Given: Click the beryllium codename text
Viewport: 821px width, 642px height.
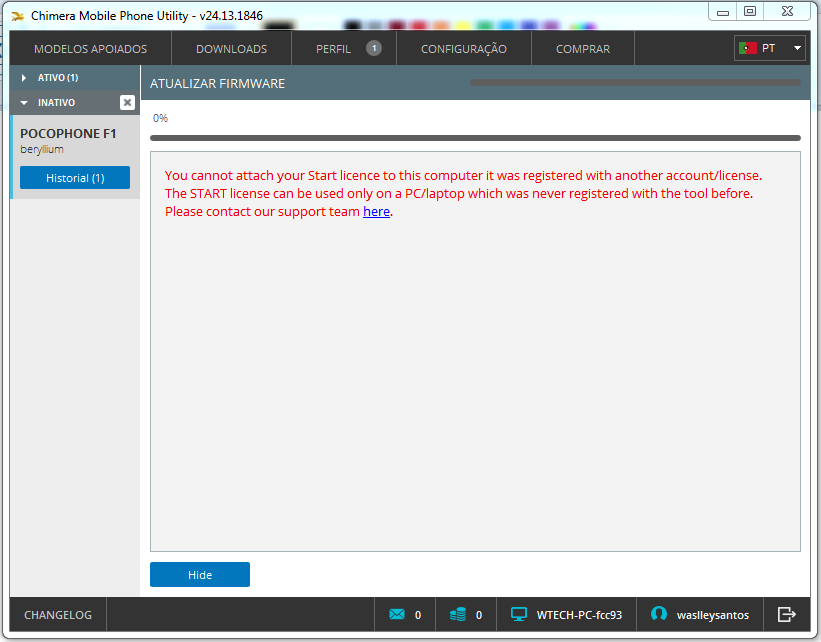Looking at the screenshot, I should tap(42, 150).
